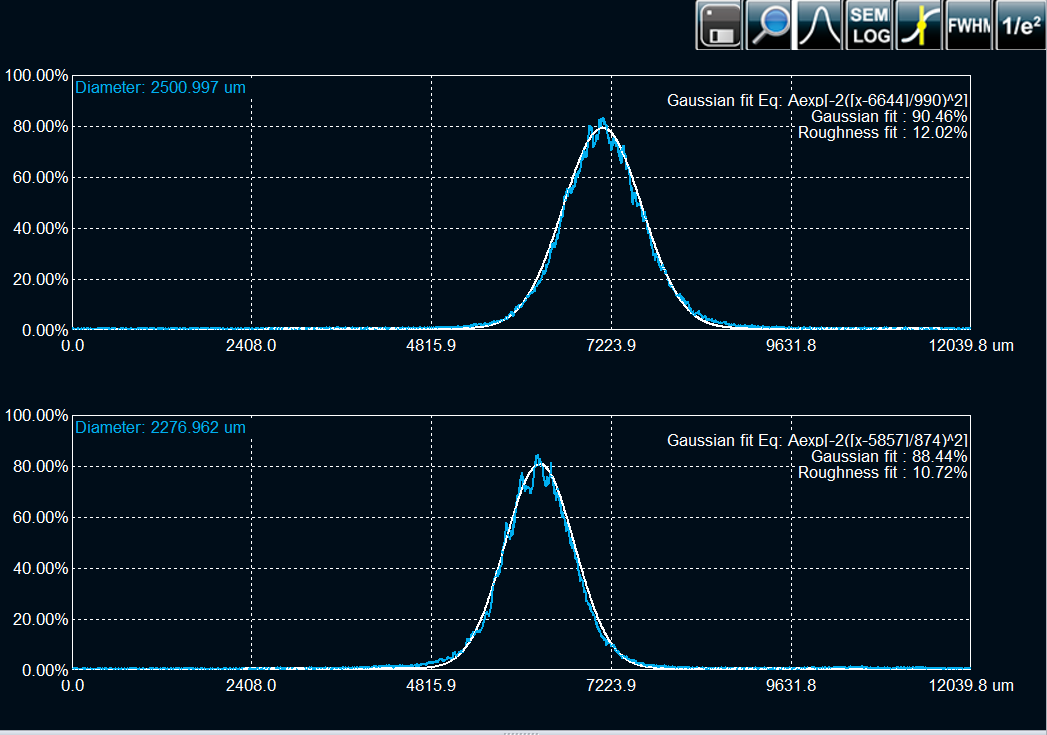Activate the magnifying glass zoom tool
Screen dimensions: 1047x735
point(769,26)
